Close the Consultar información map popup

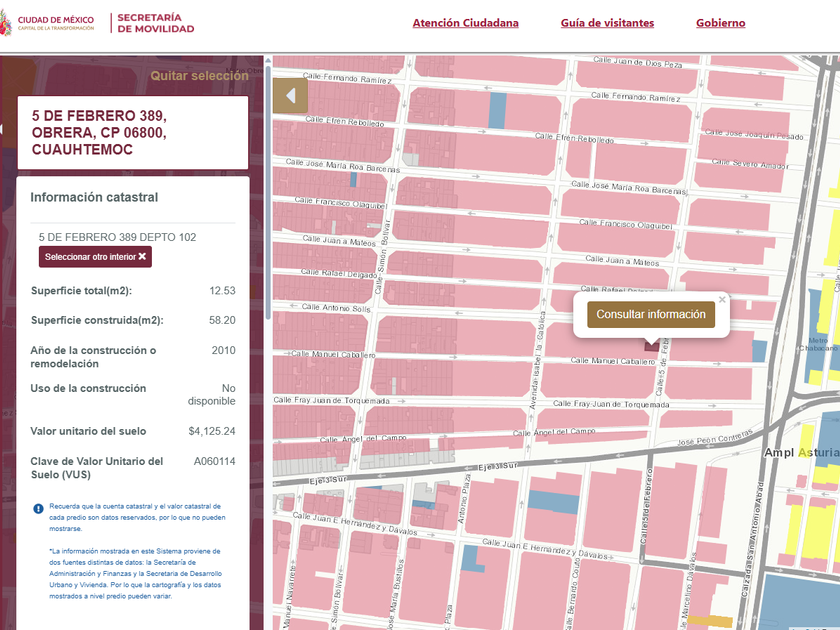[722, 299]
